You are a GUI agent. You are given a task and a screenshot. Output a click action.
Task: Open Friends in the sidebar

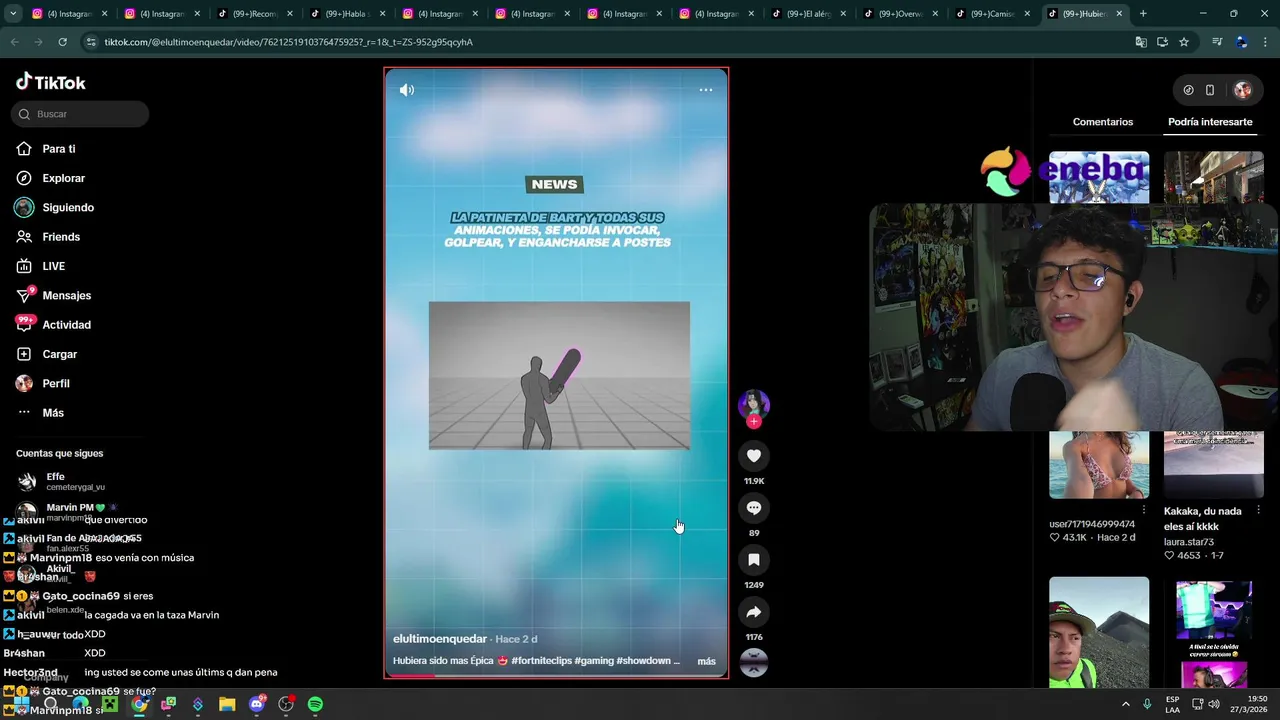click(61, 237)
